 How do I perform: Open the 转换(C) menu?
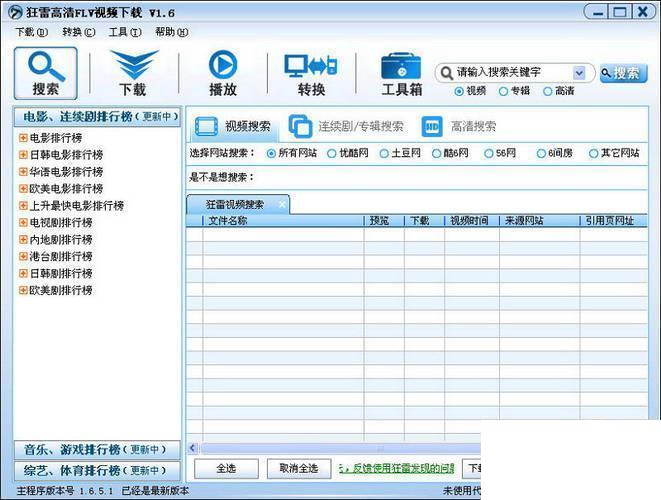(78, 32)
